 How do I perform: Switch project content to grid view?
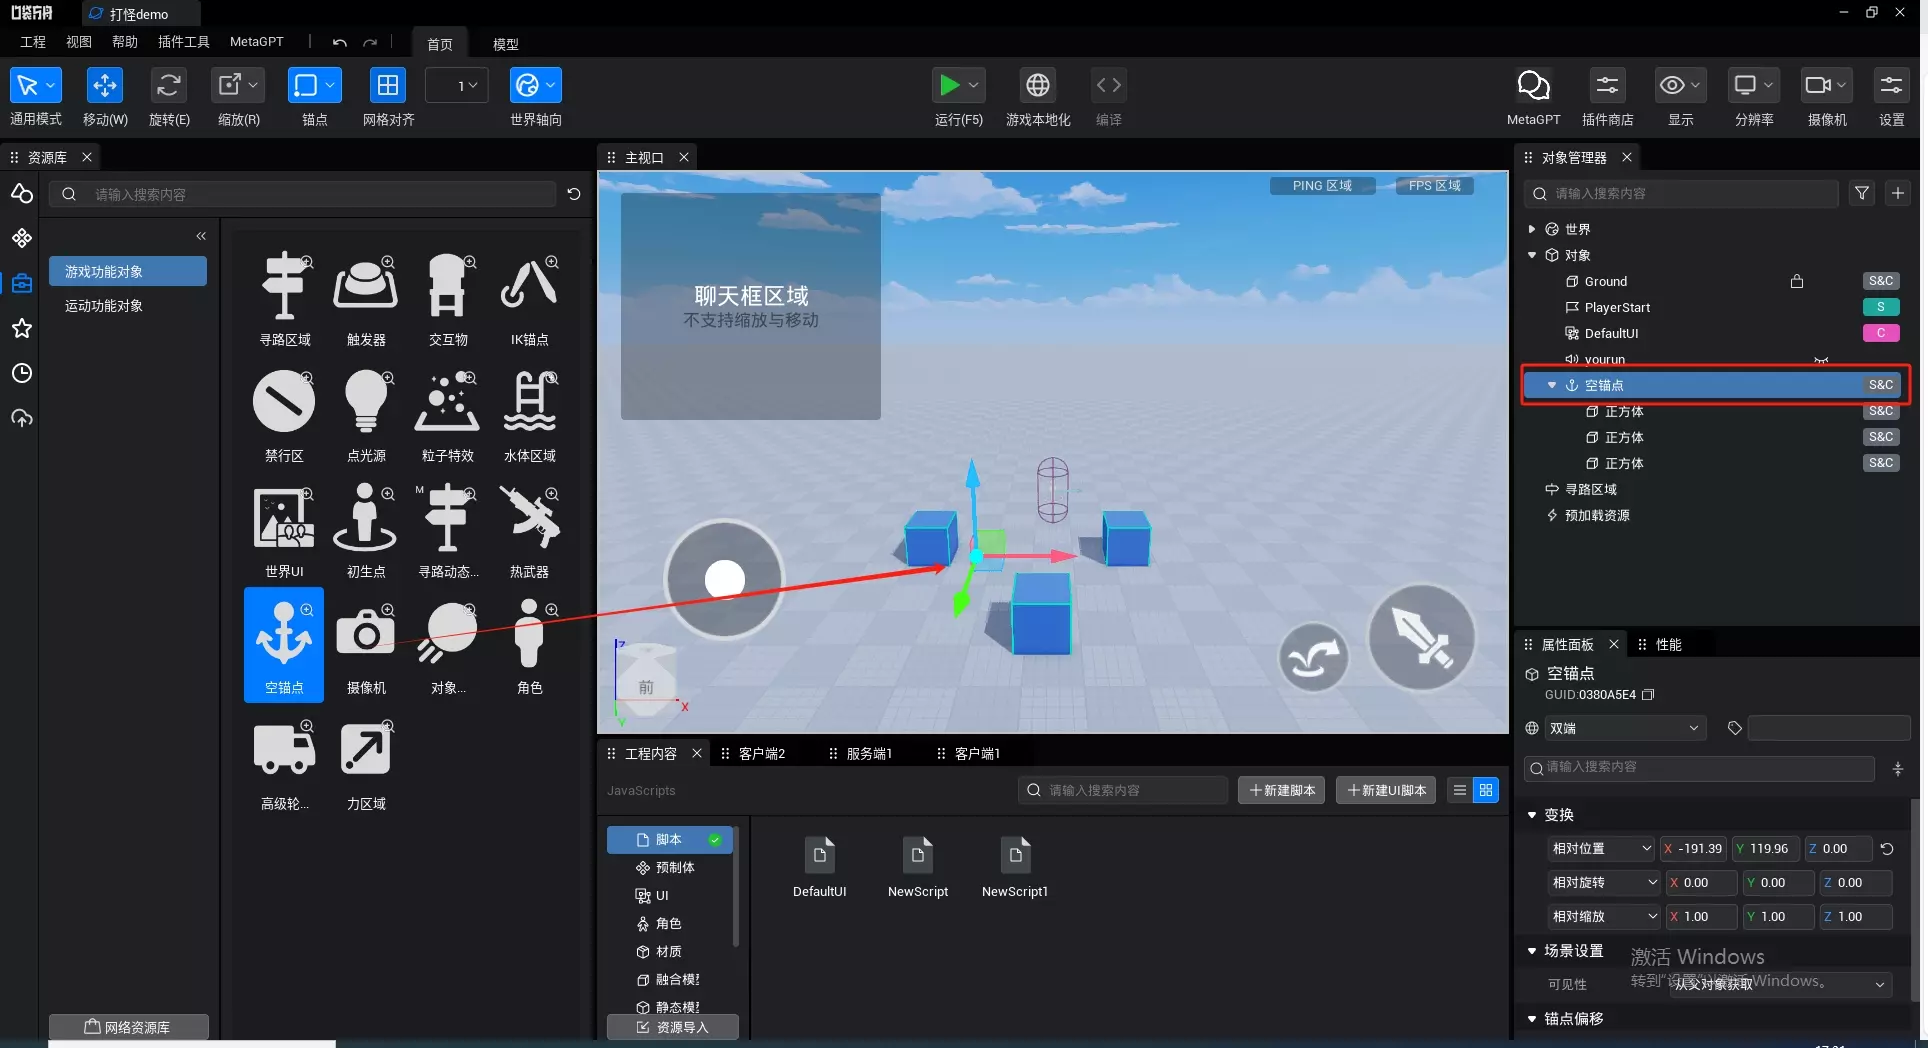[1486, 790]
